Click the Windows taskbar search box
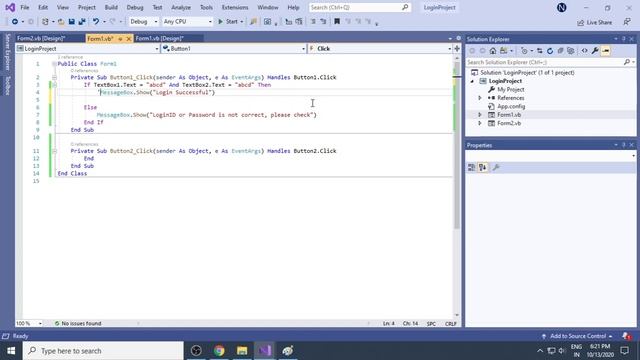The width and height of the screenshot is (640, 360). click(103, 351)
